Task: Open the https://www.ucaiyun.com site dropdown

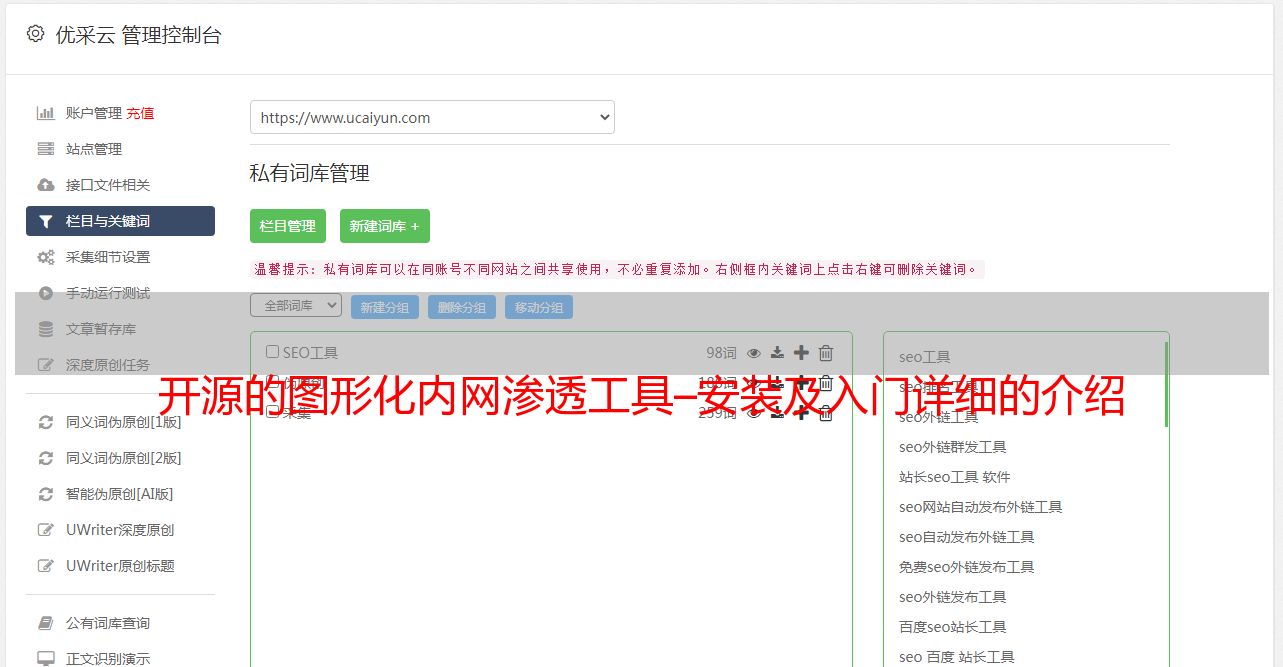Action: click(432, 117)
